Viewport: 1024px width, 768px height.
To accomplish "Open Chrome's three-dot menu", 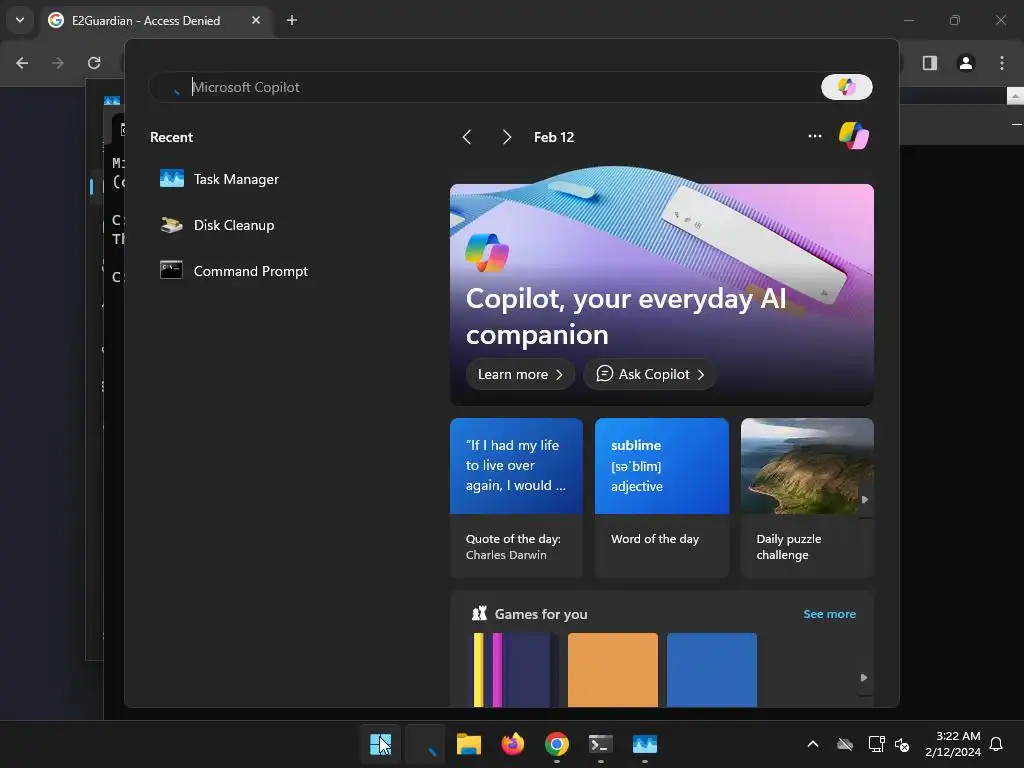I will pos(1002,63).
